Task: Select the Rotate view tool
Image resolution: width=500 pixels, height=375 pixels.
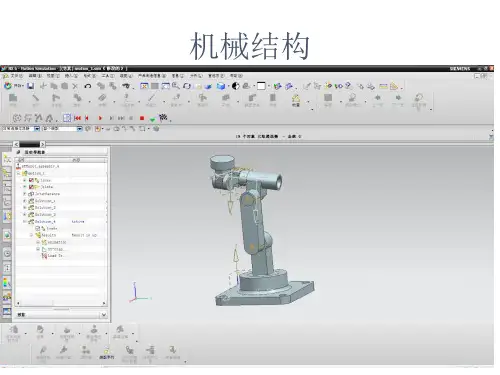Action: point(187,86)
